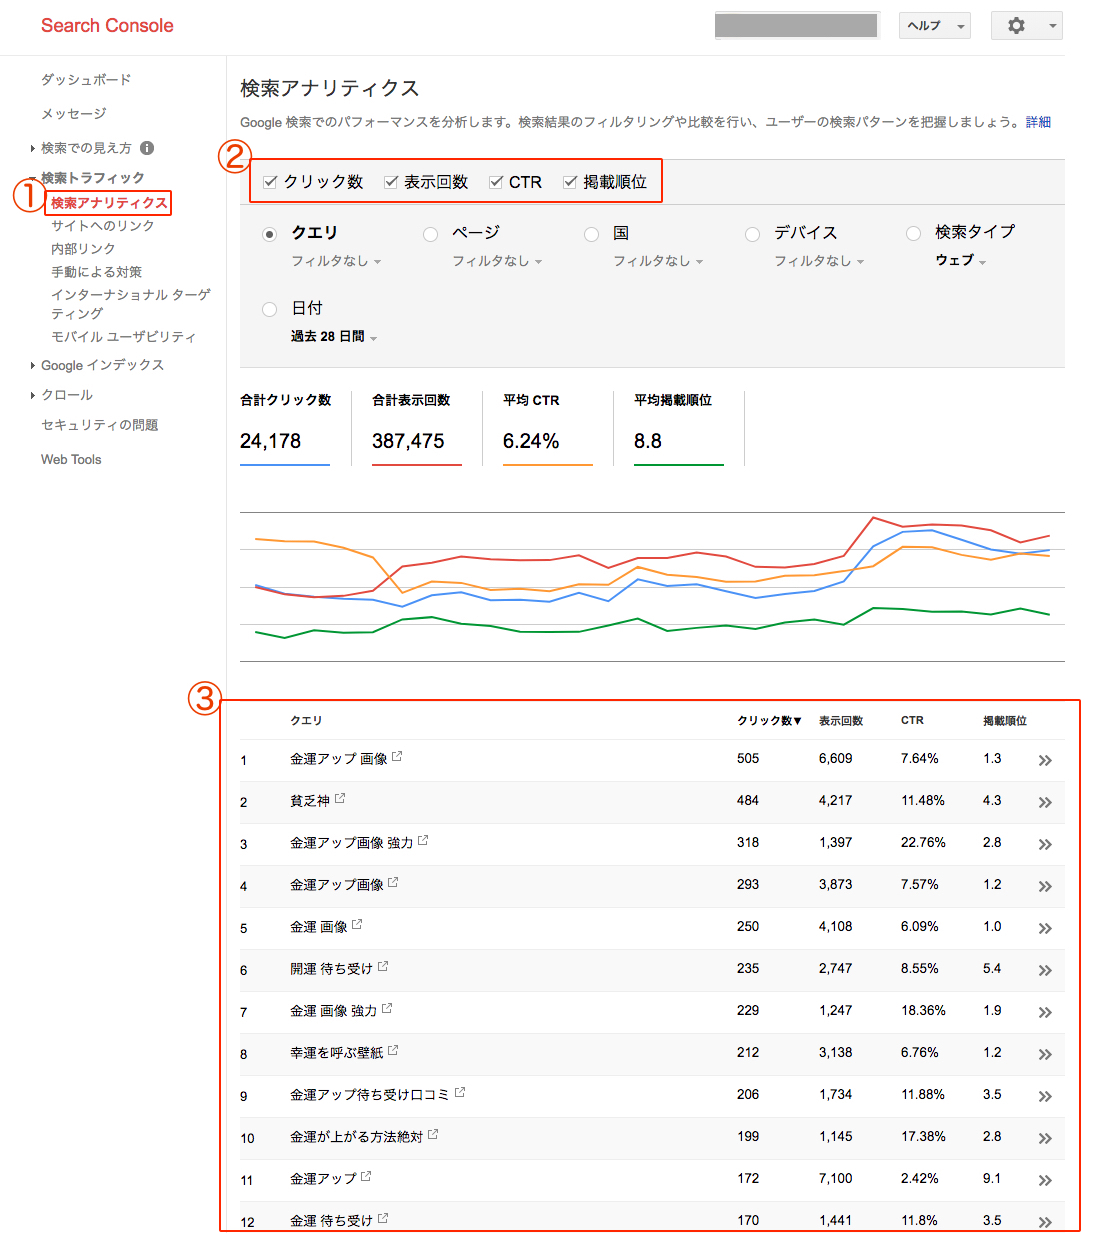The image size is (1107, 1233).
Task: Open external link icon for 金運 画像 row 5
Action: pyautogui.click(x=357, y=925)
